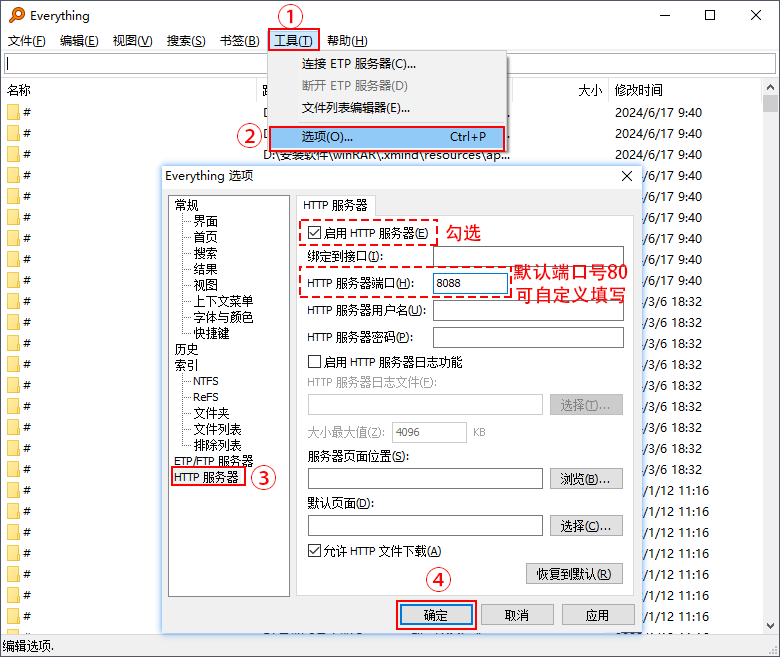Select 排除列表 in the options tree
Viewport: 780px width, 657px height.
(x=217, y=445)
